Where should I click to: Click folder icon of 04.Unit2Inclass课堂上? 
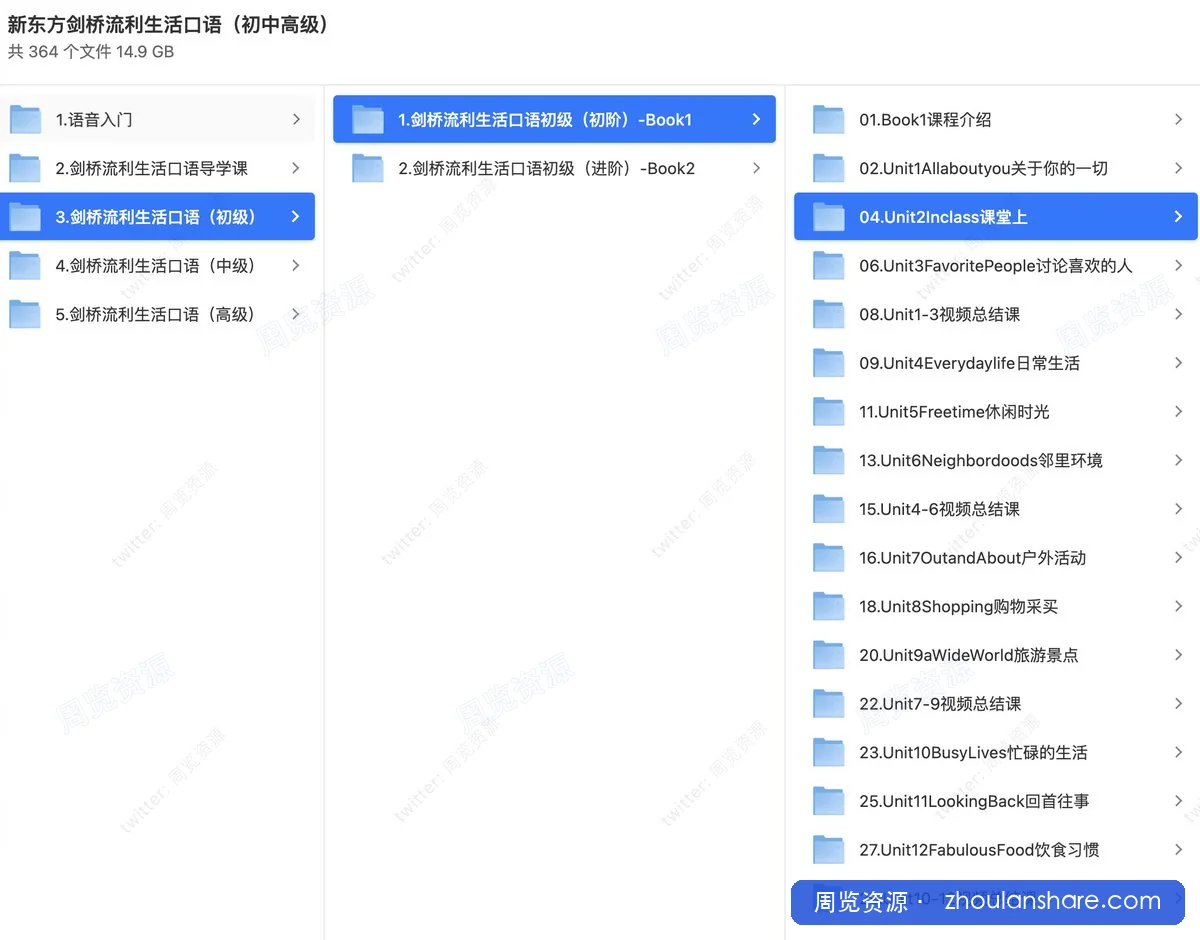[x=829, y=217]
